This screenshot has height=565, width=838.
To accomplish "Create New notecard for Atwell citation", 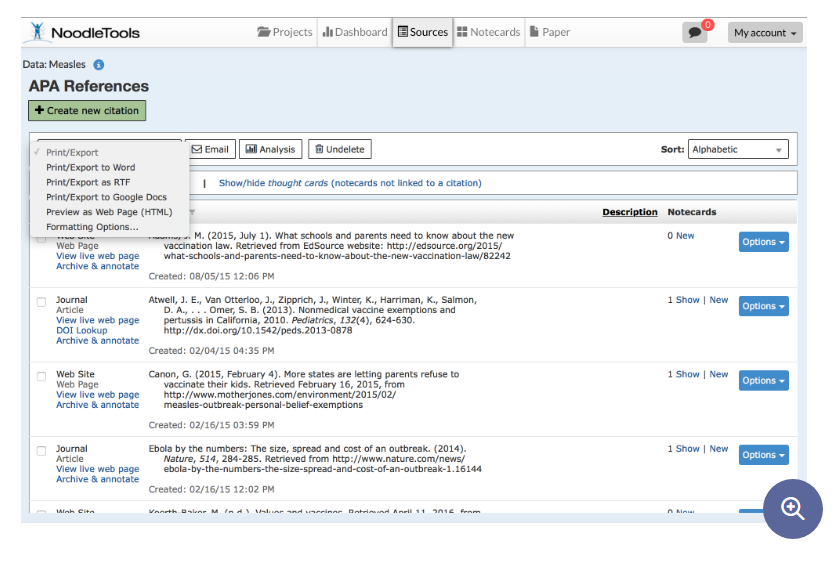I will [x=719, y=300].
